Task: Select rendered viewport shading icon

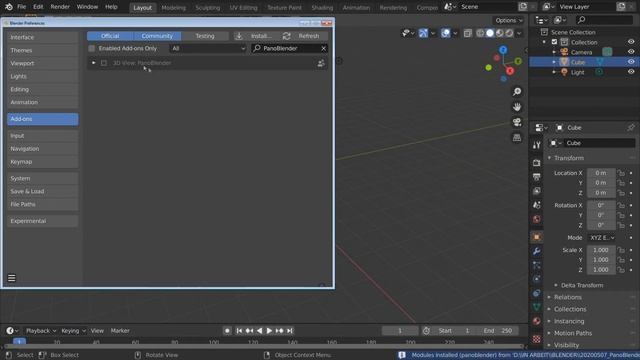Action: click(509, 33)
